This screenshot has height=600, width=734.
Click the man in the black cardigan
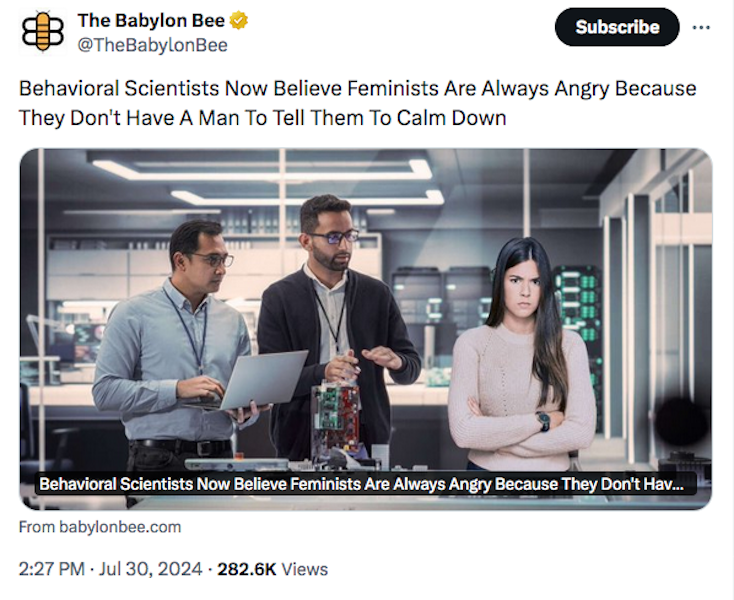338,328
